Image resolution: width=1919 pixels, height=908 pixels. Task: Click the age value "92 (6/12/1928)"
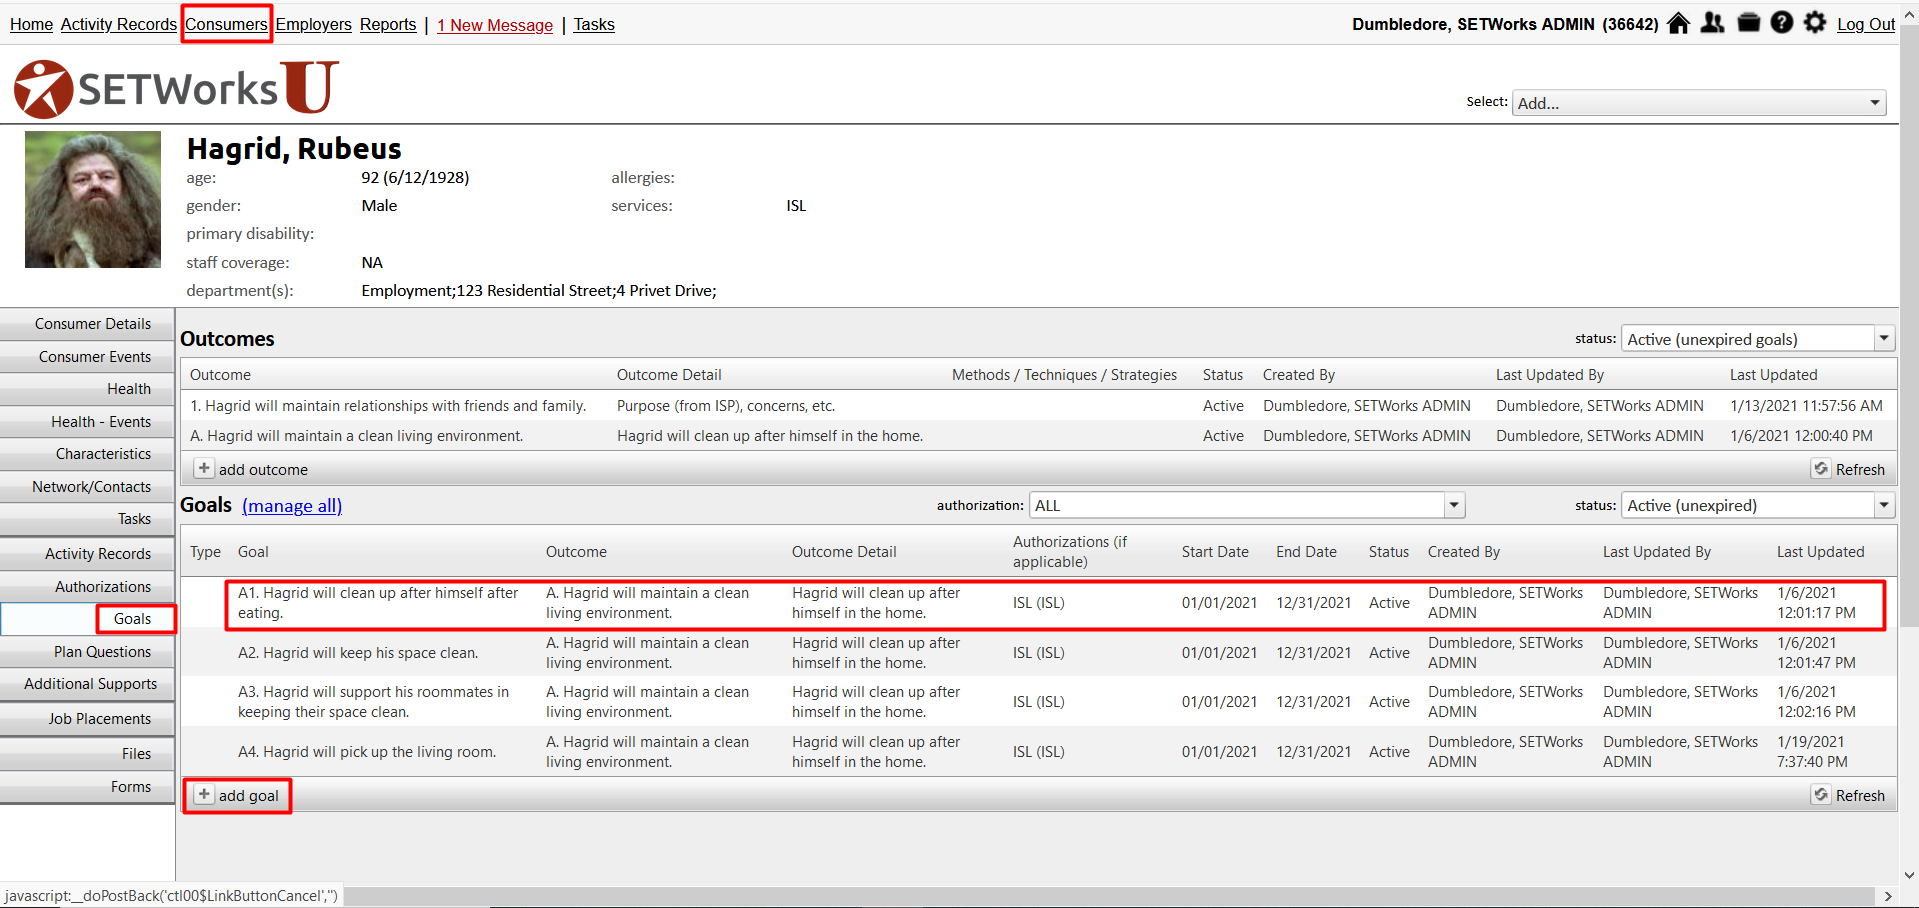(x=415, y=178)
